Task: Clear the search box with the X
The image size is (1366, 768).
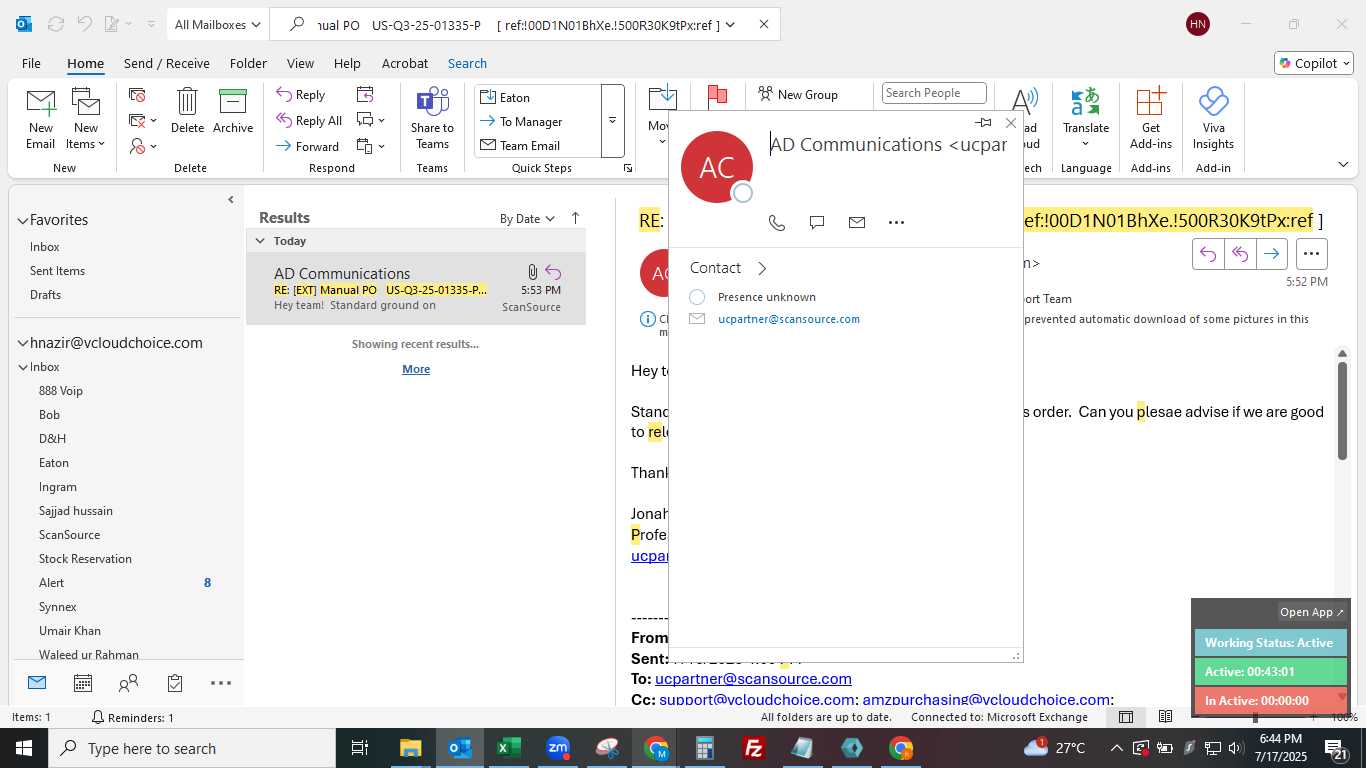Action: pyautogui.click(x=764, y=24)
